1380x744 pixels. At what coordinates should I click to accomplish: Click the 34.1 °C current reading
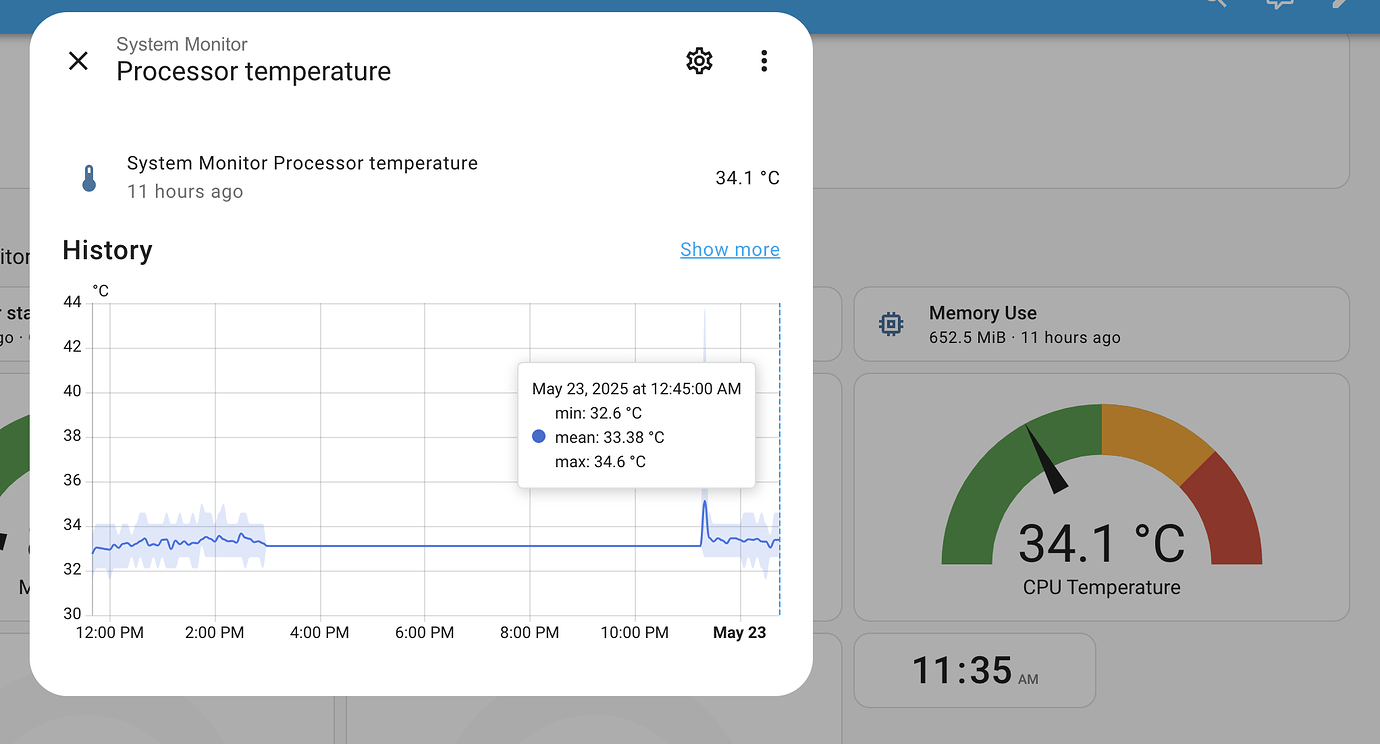coord(747,177)
